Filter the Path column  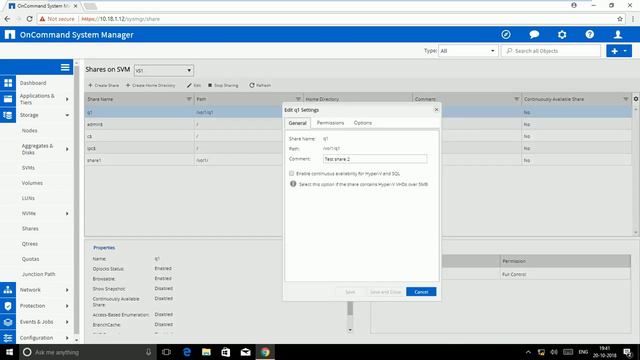(x=298, y=99)
